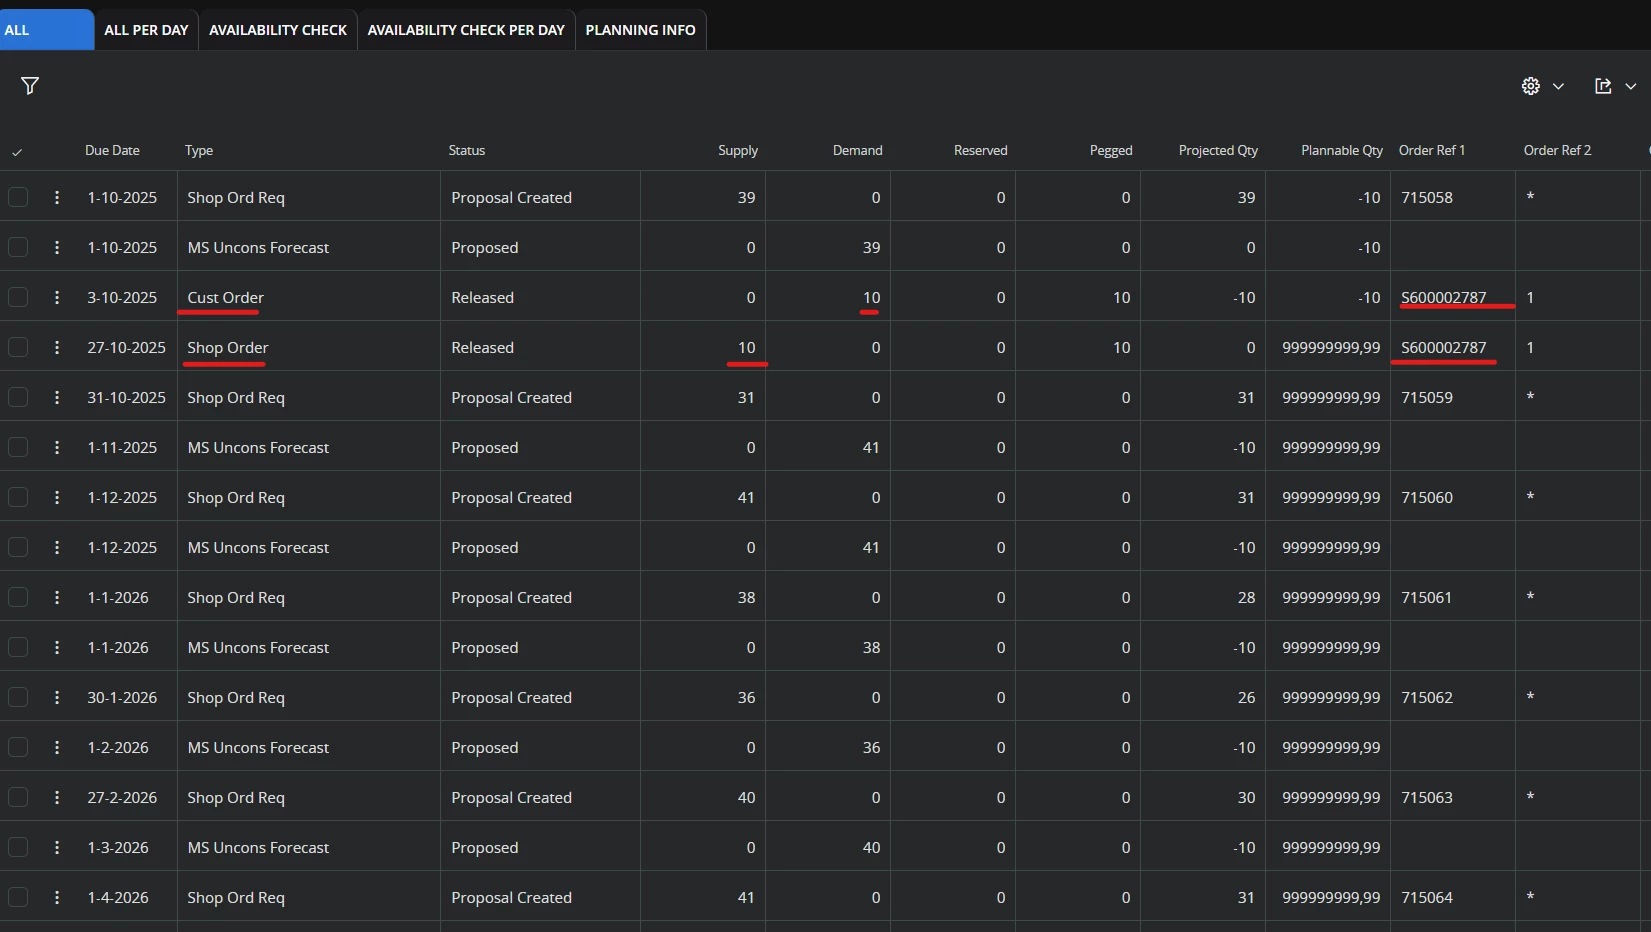Open the Planning Info tab
The image size is (1651, 932).
point(640,30)
